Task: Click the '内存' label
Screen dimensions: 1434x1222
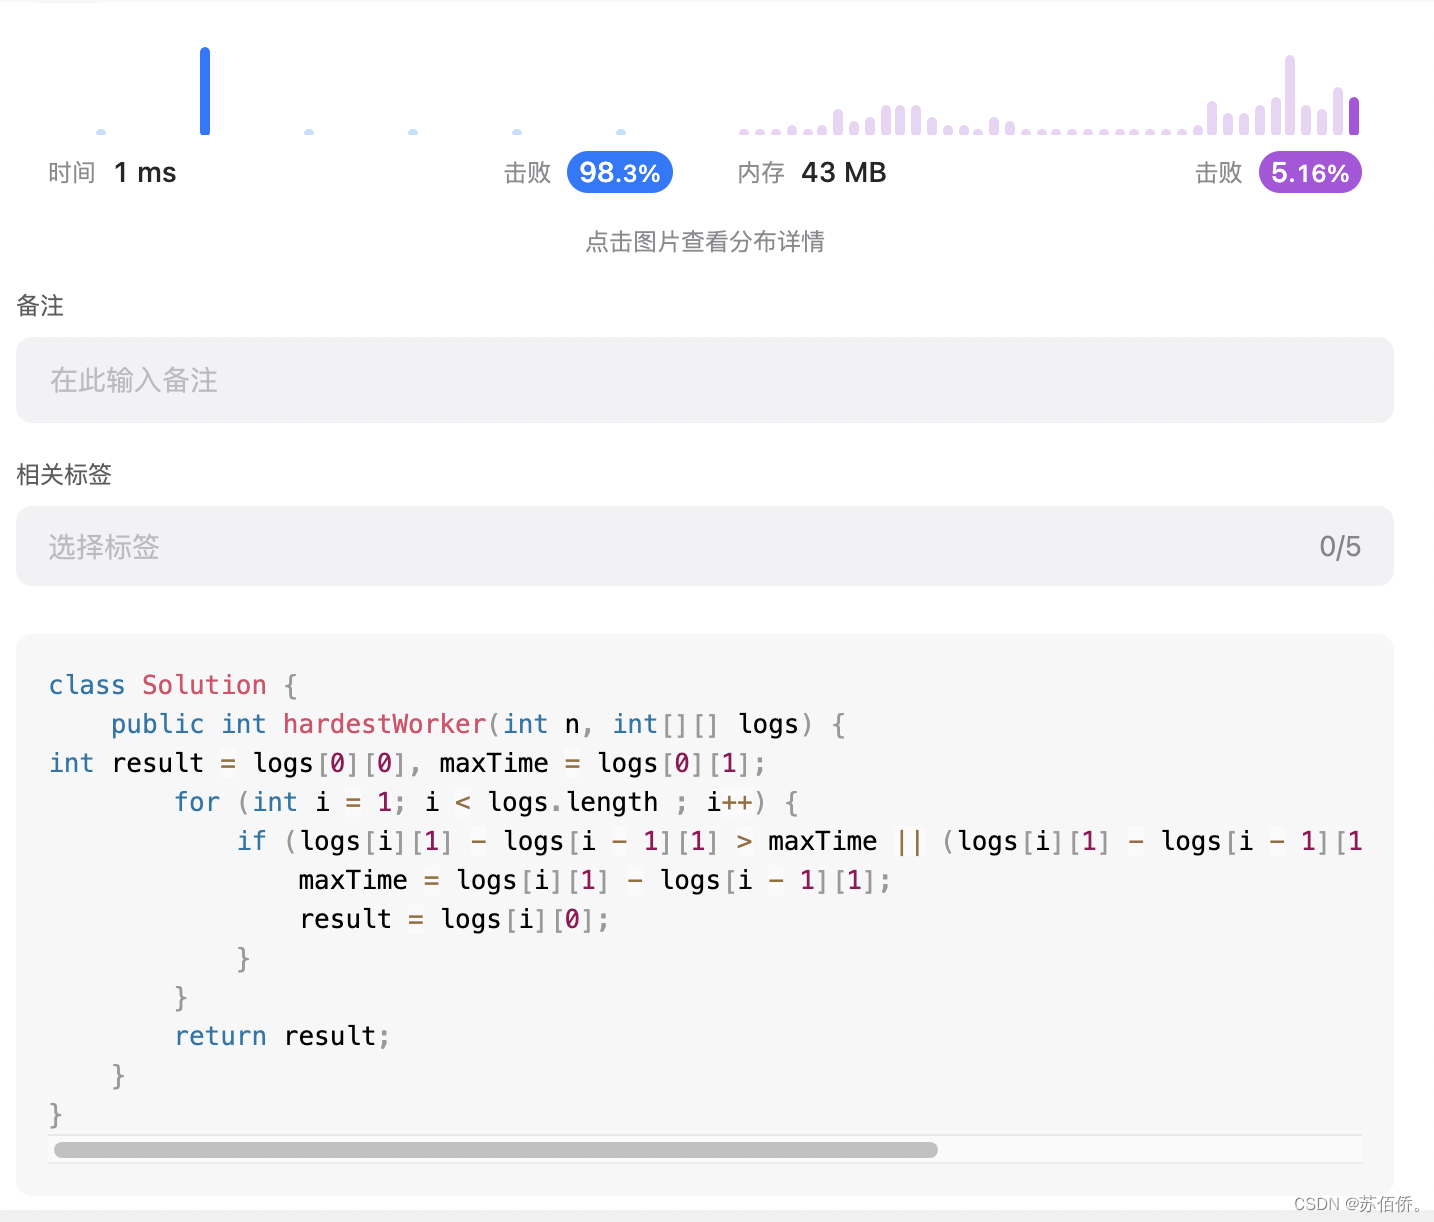Action: coord(761,173)
